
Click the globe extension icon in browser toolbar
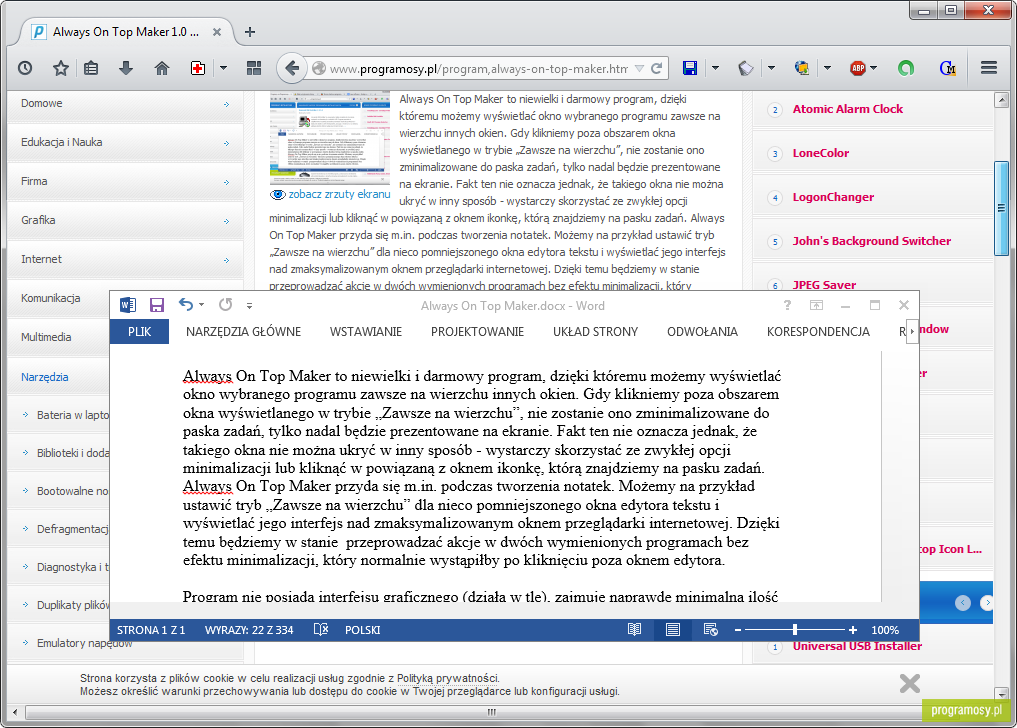click(802, 67)
